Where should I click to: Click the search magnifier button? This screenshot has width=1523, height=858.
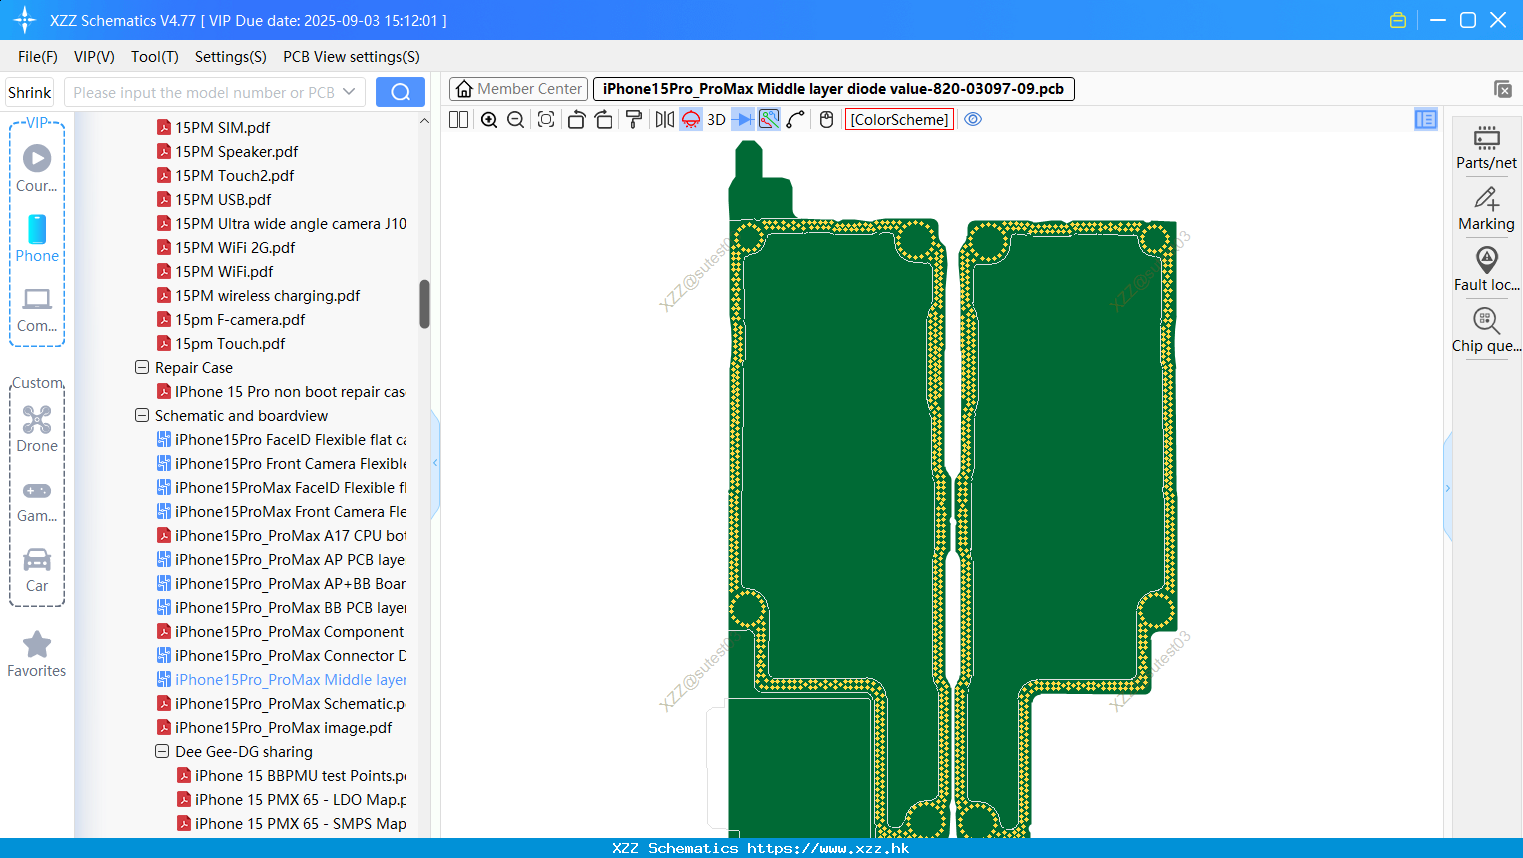[400, 92]
